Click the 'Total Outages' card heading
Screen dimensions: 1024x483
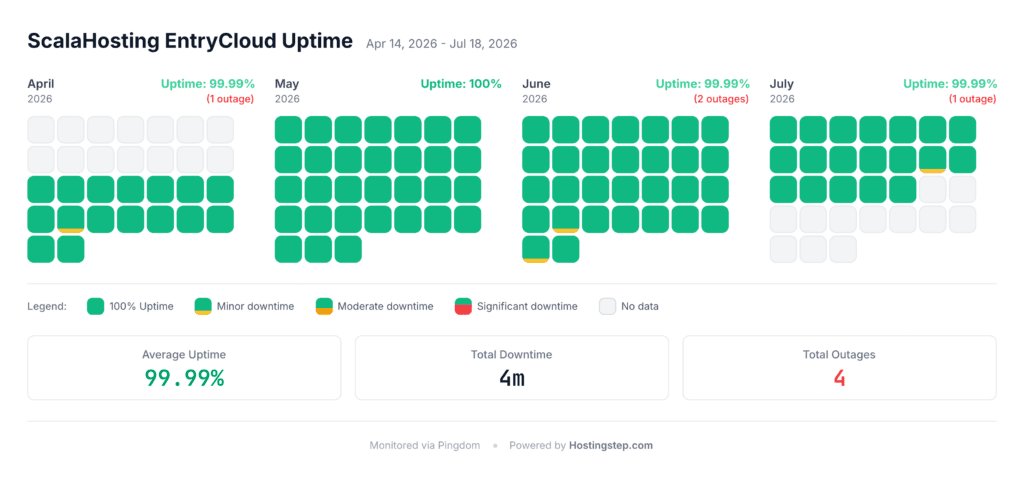coord(839,355)
